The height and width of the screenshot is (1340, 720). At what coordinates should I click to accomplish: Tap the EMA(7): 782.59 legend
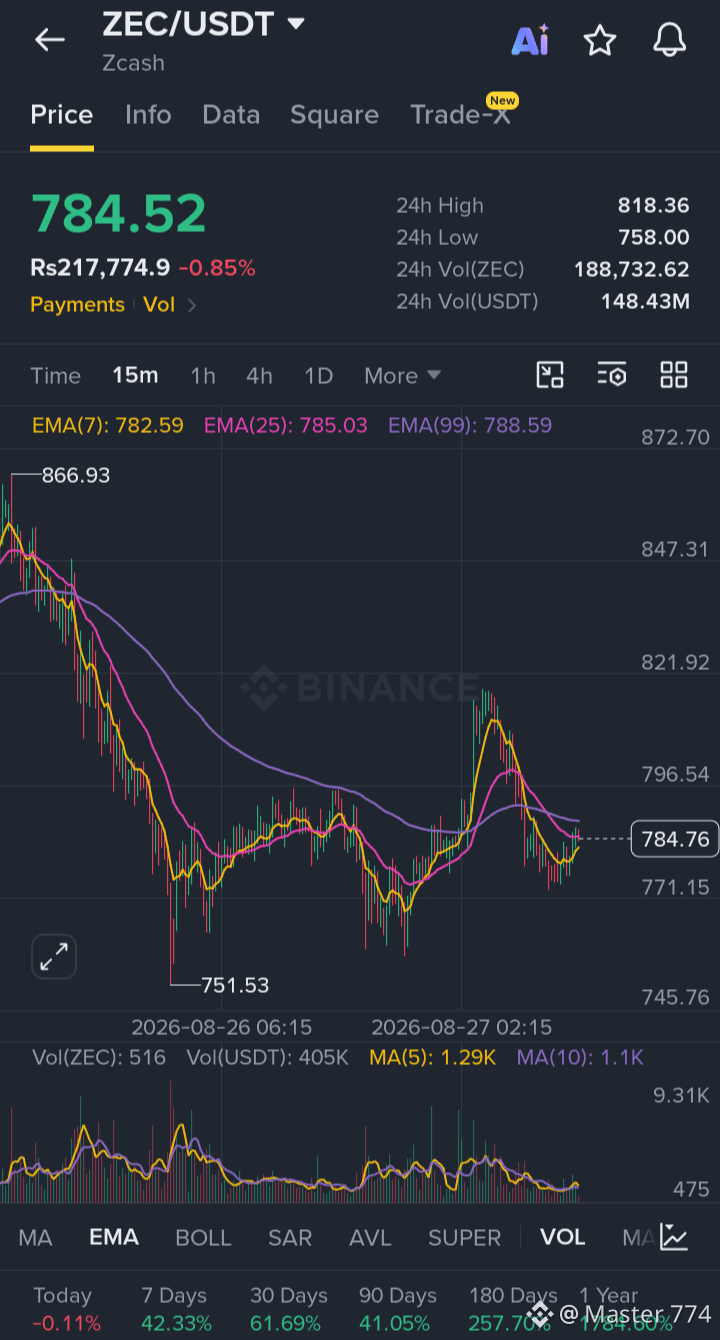pos(108,425)
